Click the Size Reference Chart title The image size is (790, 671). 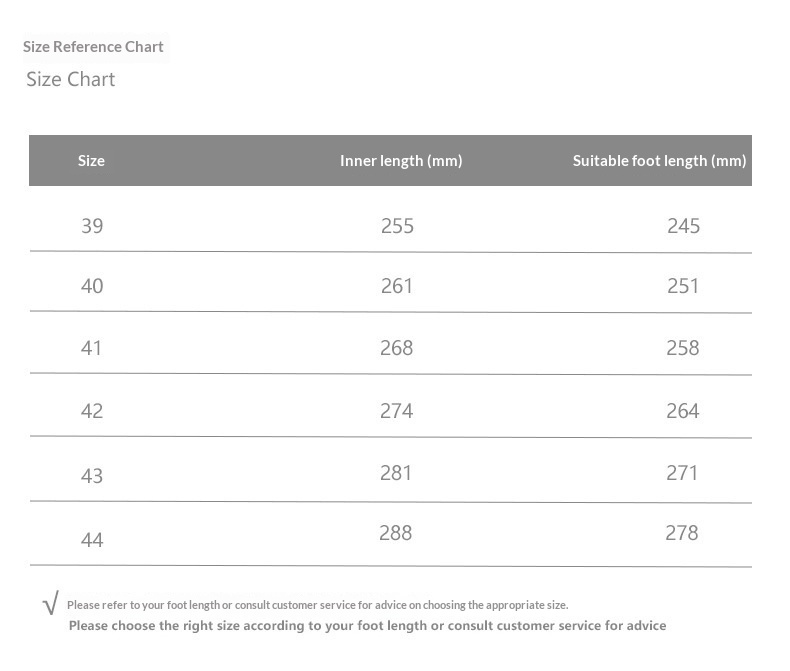point(93,47)
